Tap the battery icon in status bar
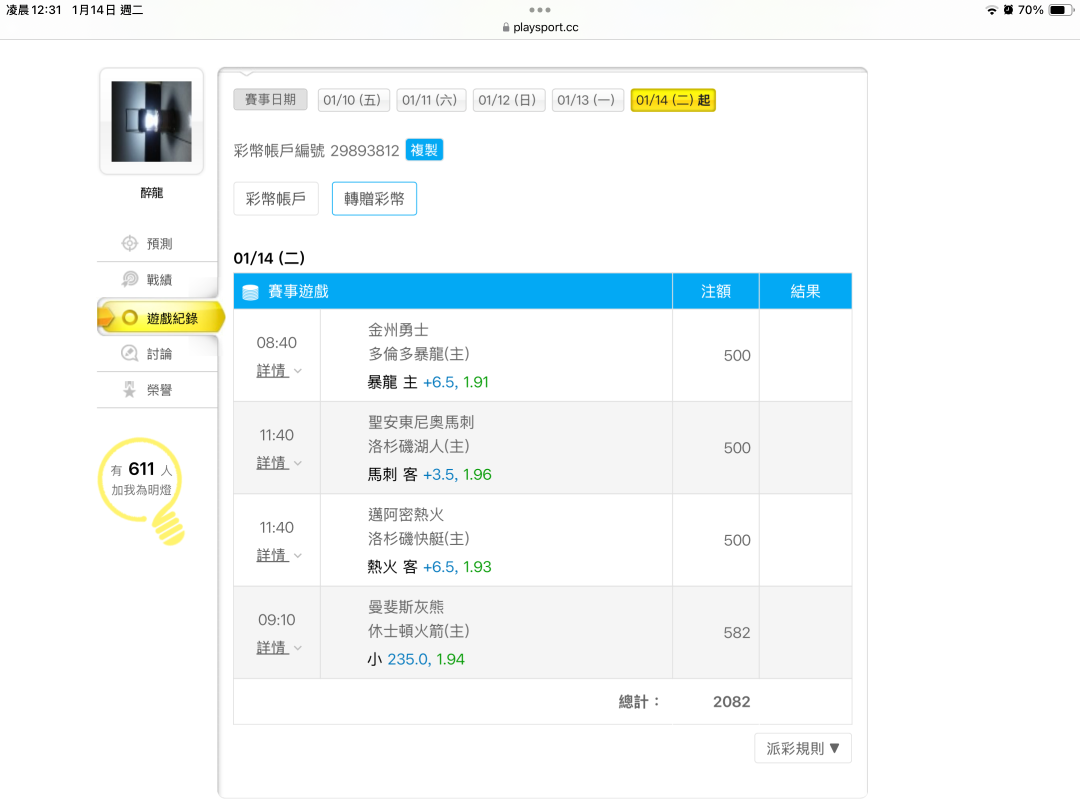The width and height of the screenshot is (1080, 810). point(1060,10)
